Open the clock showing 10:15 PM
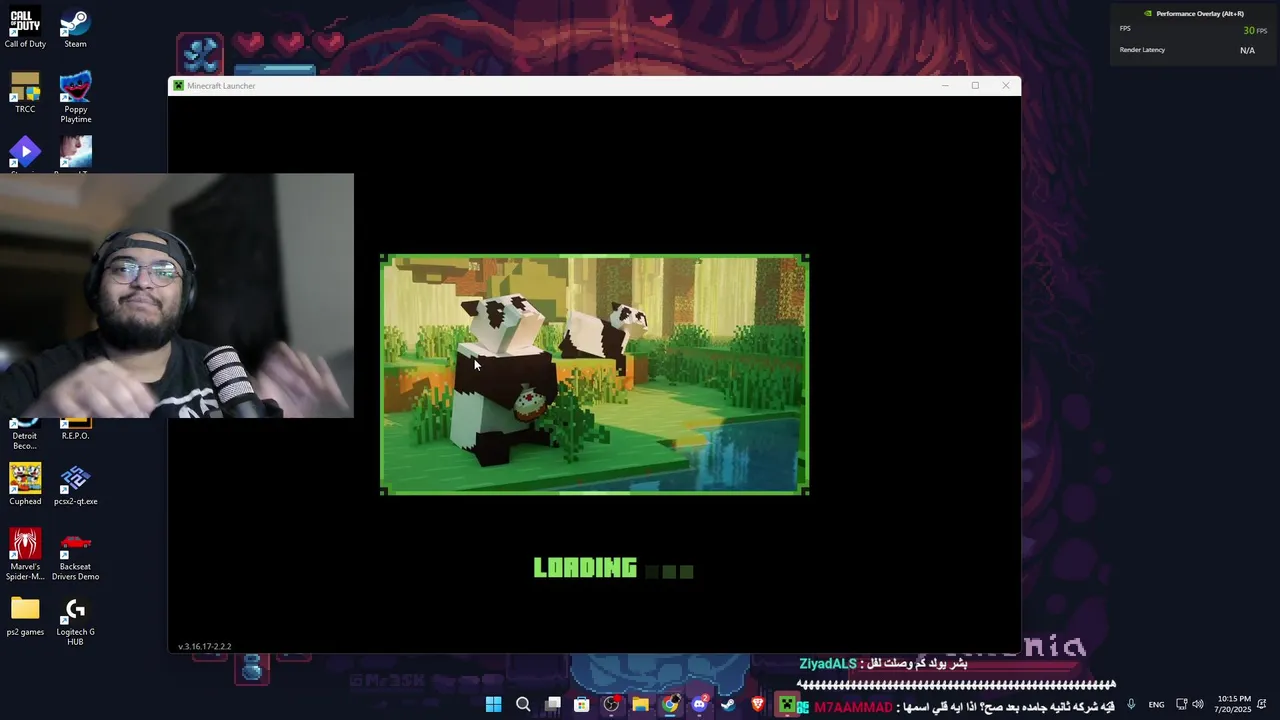The image size is (1280, 720). click(1234, 704)
